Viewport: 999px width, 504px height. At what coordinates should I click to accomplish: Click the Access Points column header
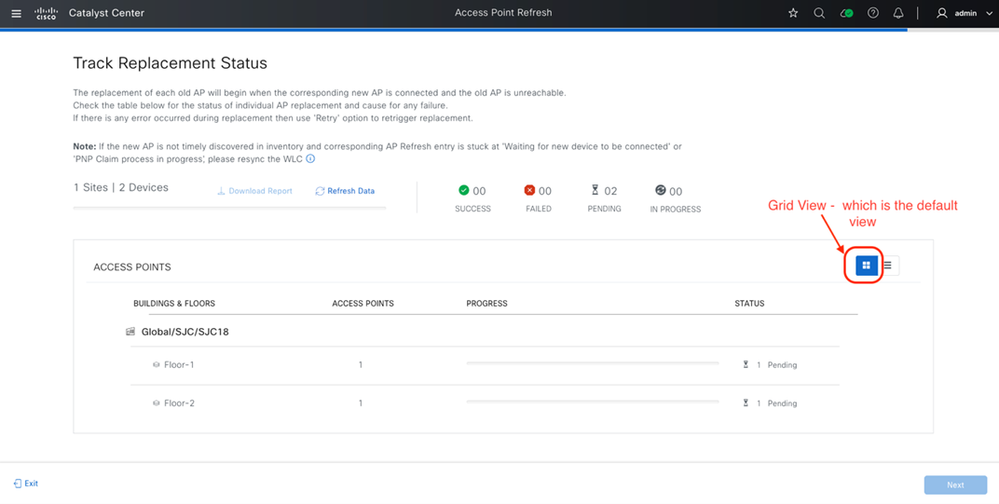click(x=363, y=303)
